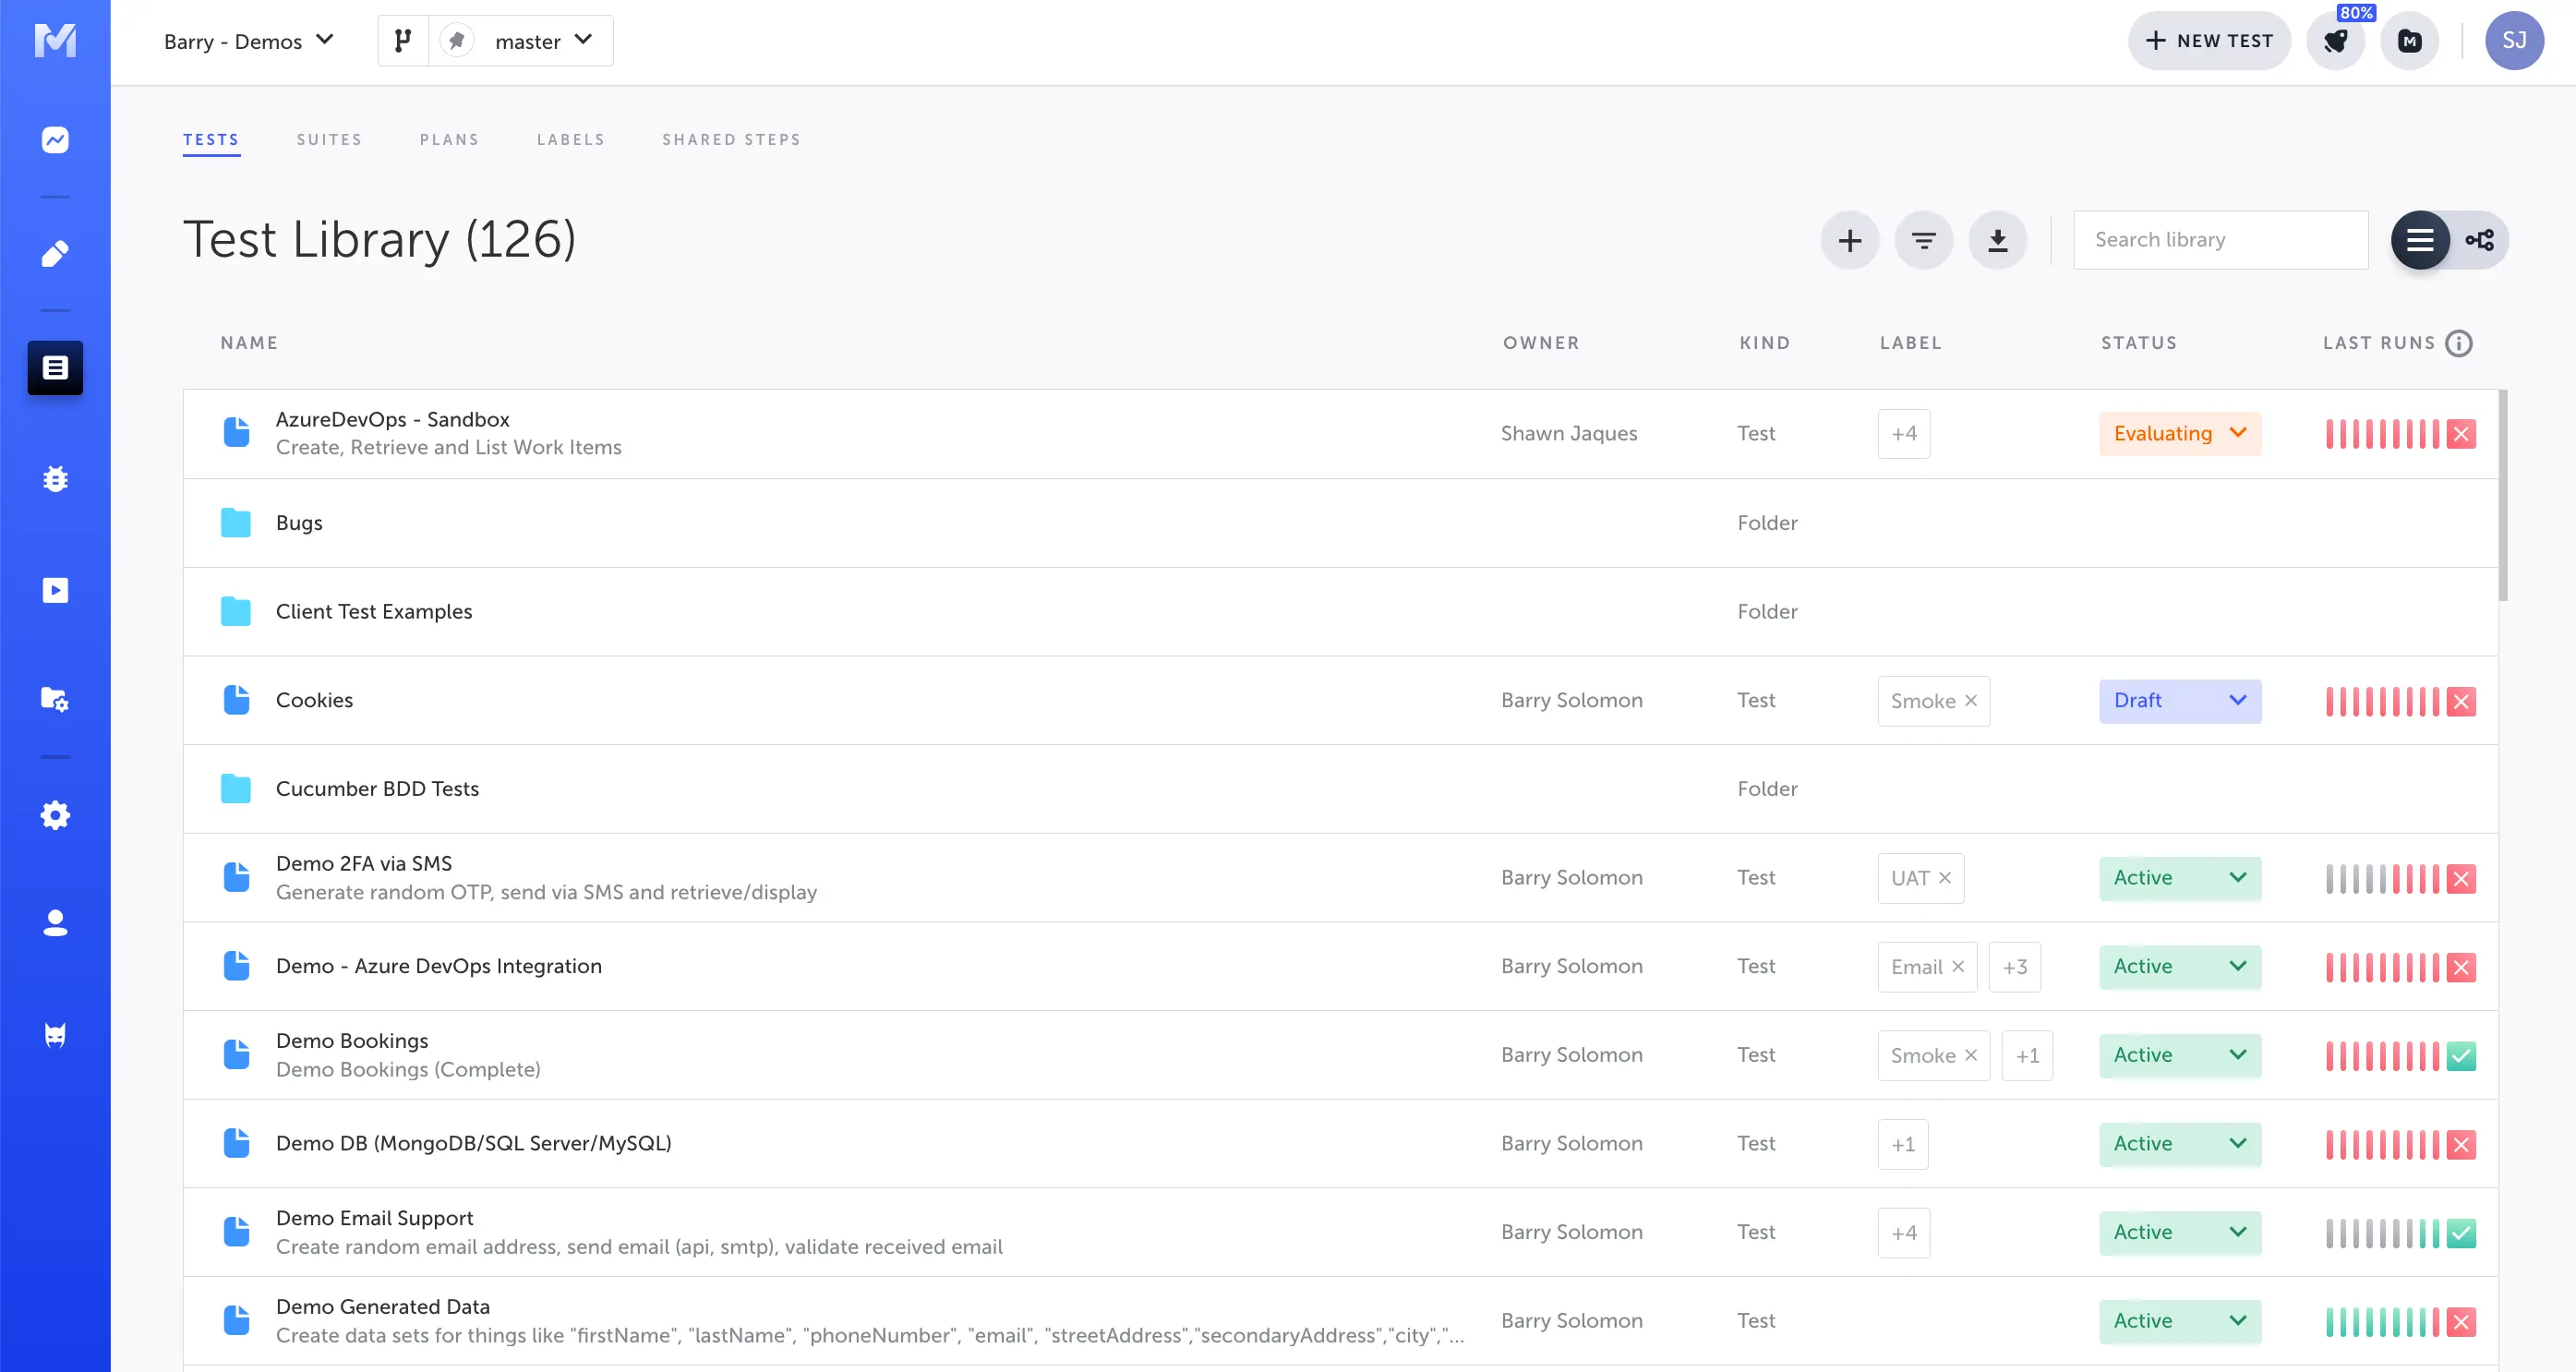Download the test library via download icon
This screenshot has width=2576, height=1372.
coord(1997,240)
